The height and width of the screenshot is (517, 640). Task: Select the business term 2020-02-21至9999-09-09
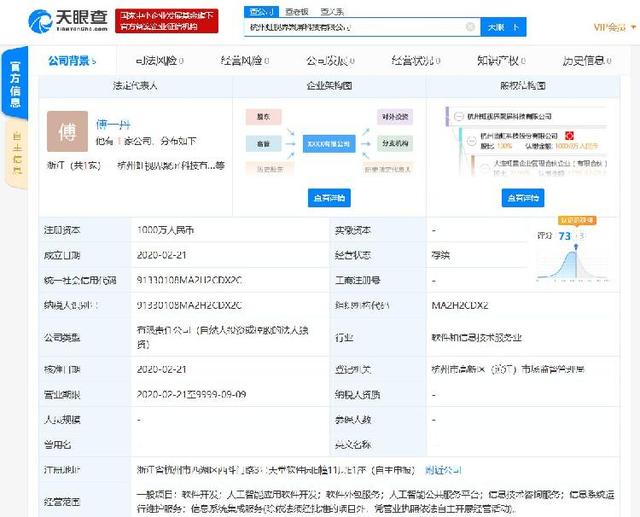(191, 395)
